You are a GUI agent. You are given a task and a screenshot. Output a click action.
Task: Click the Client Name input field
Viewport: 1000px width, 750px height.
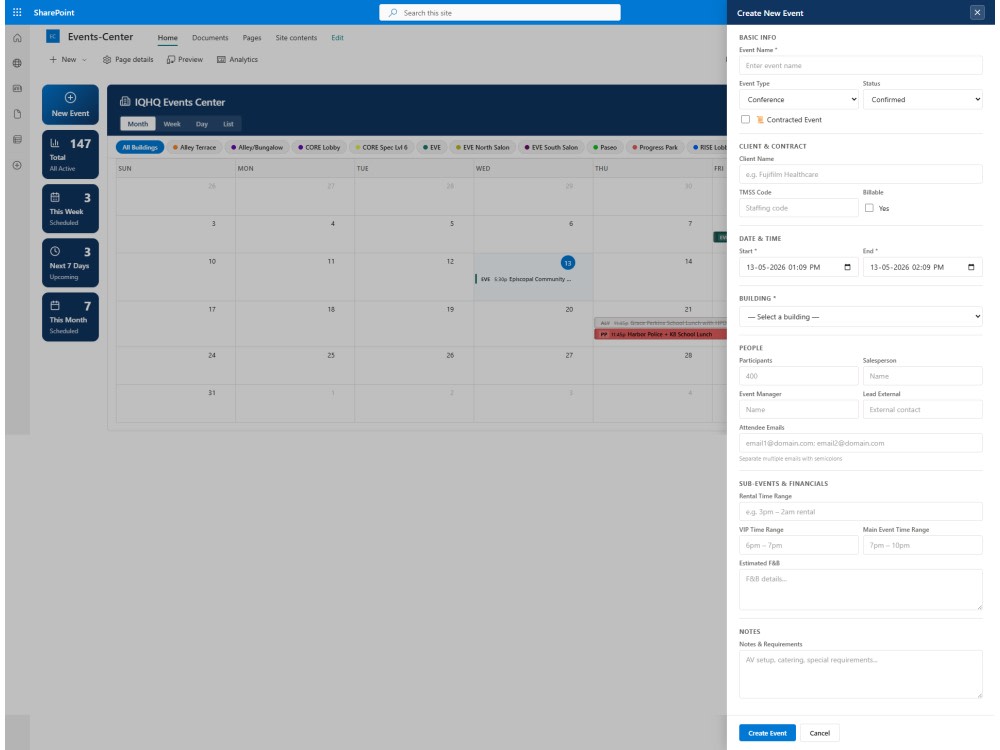(x=860, y=174)
